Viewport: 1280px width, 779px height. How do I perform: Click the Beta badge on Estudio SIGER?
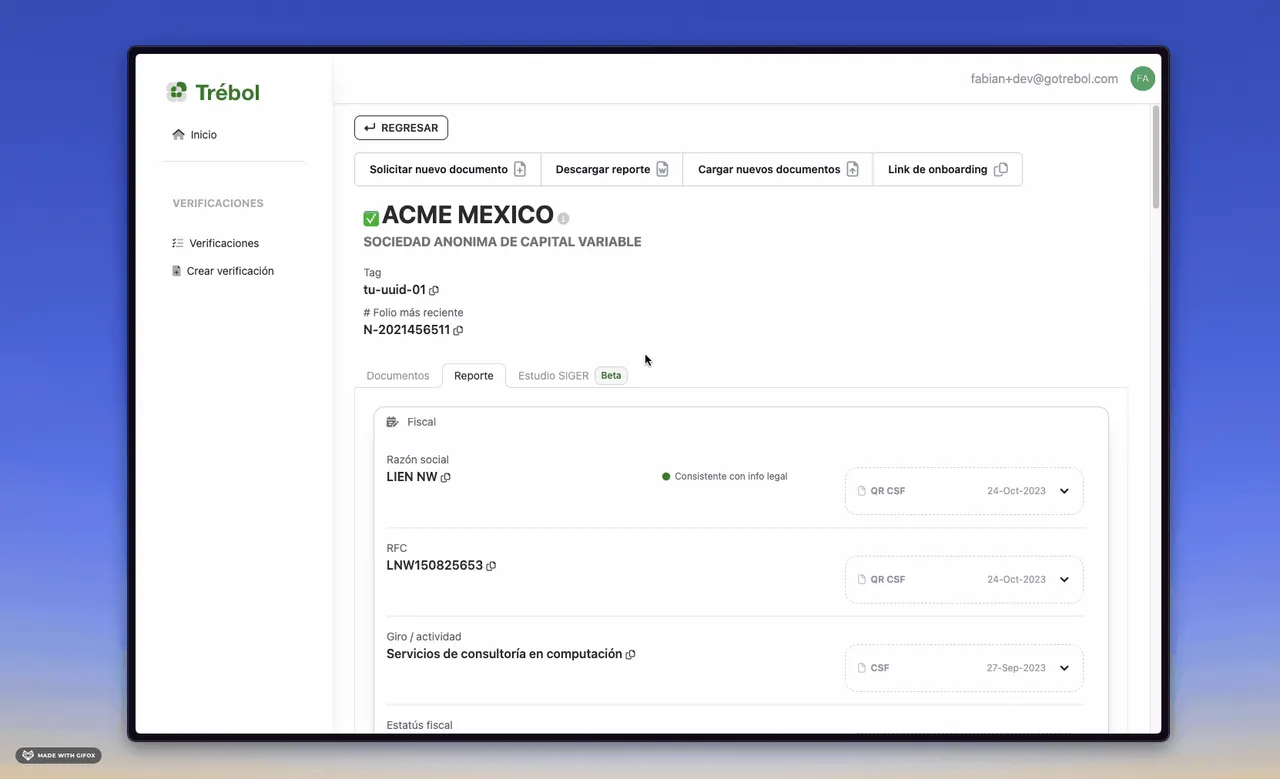pos(611,376)
